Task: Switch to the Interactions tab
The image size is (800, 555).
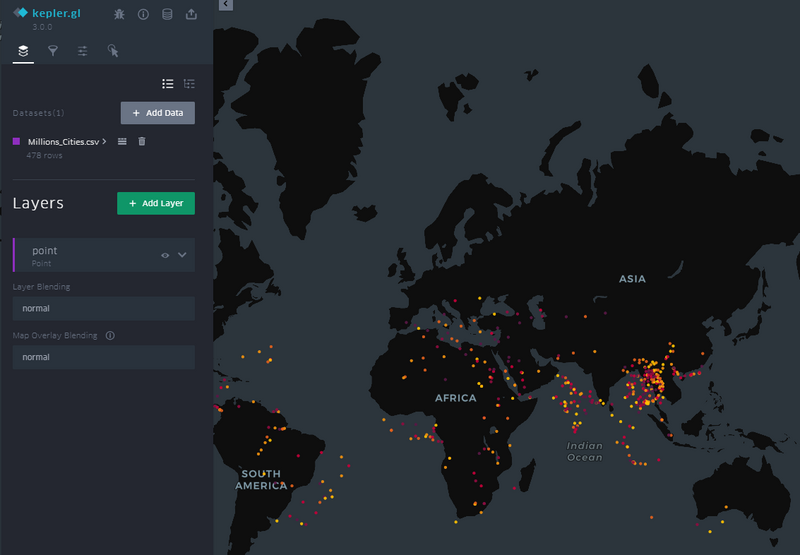Action: point(113,50)
